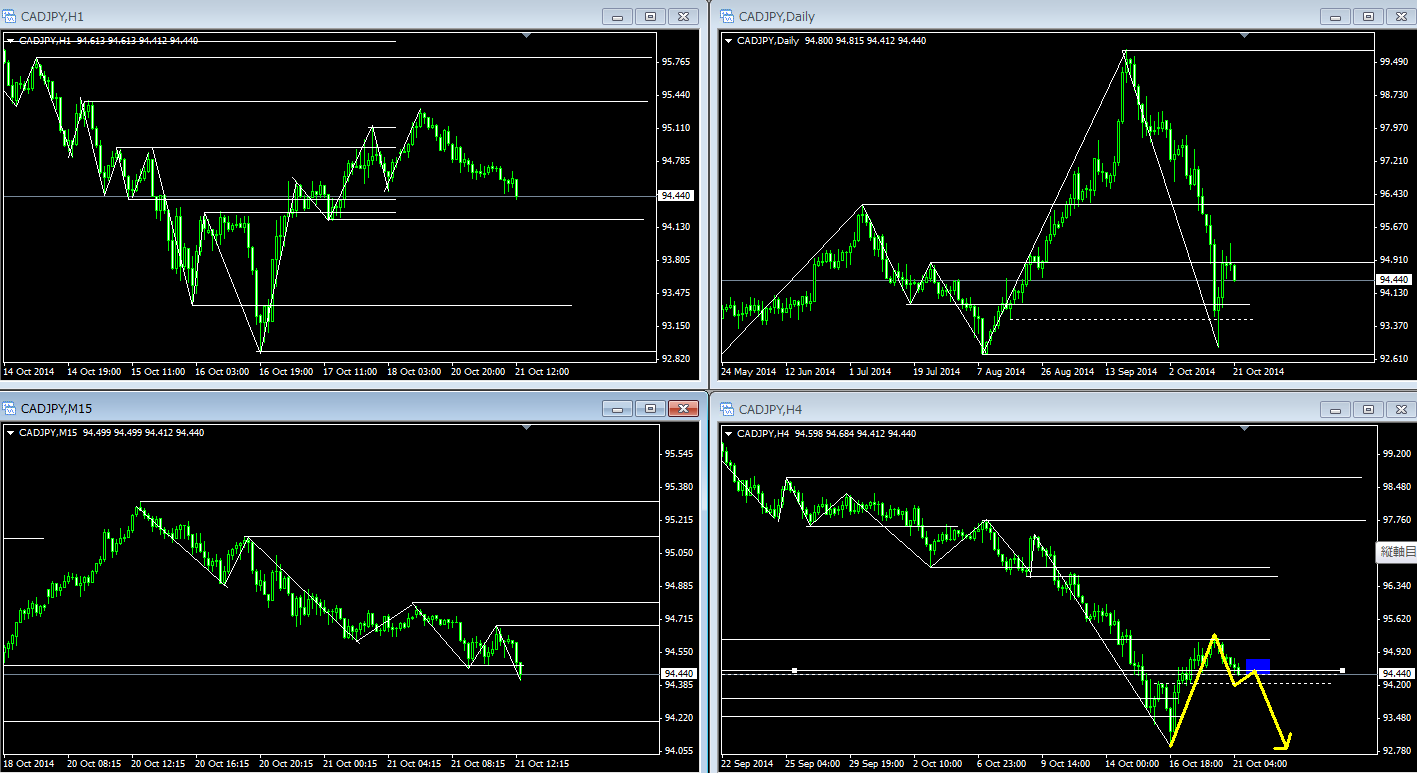Minimize the CADJPY,M15 chart window
Viewport: 1417px width, 773px height.
pyautogui.click(x=619, y=409)
